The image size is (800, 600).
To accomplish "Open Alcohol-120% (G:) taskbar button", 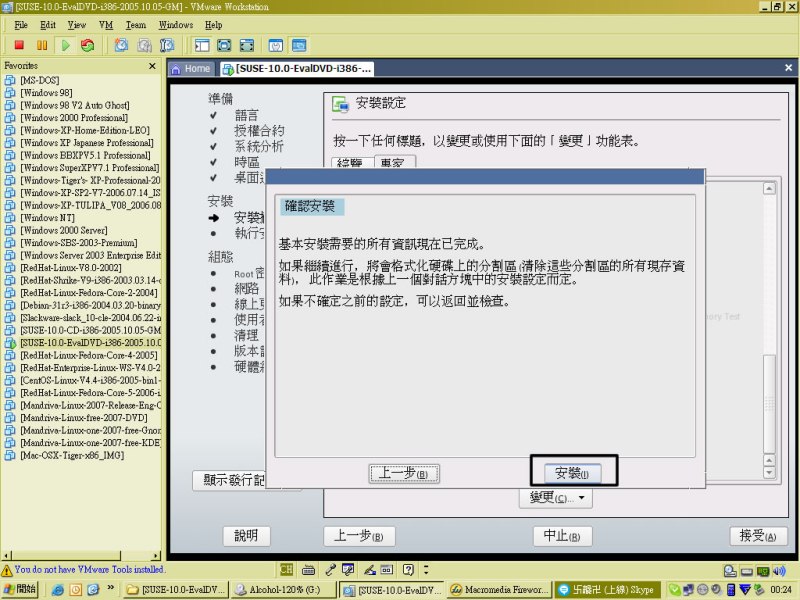I will (283, 590).
